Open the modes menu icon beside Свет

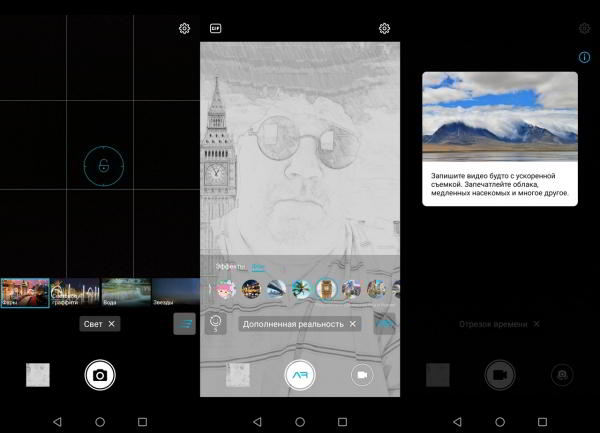click(x=184, y=324)
